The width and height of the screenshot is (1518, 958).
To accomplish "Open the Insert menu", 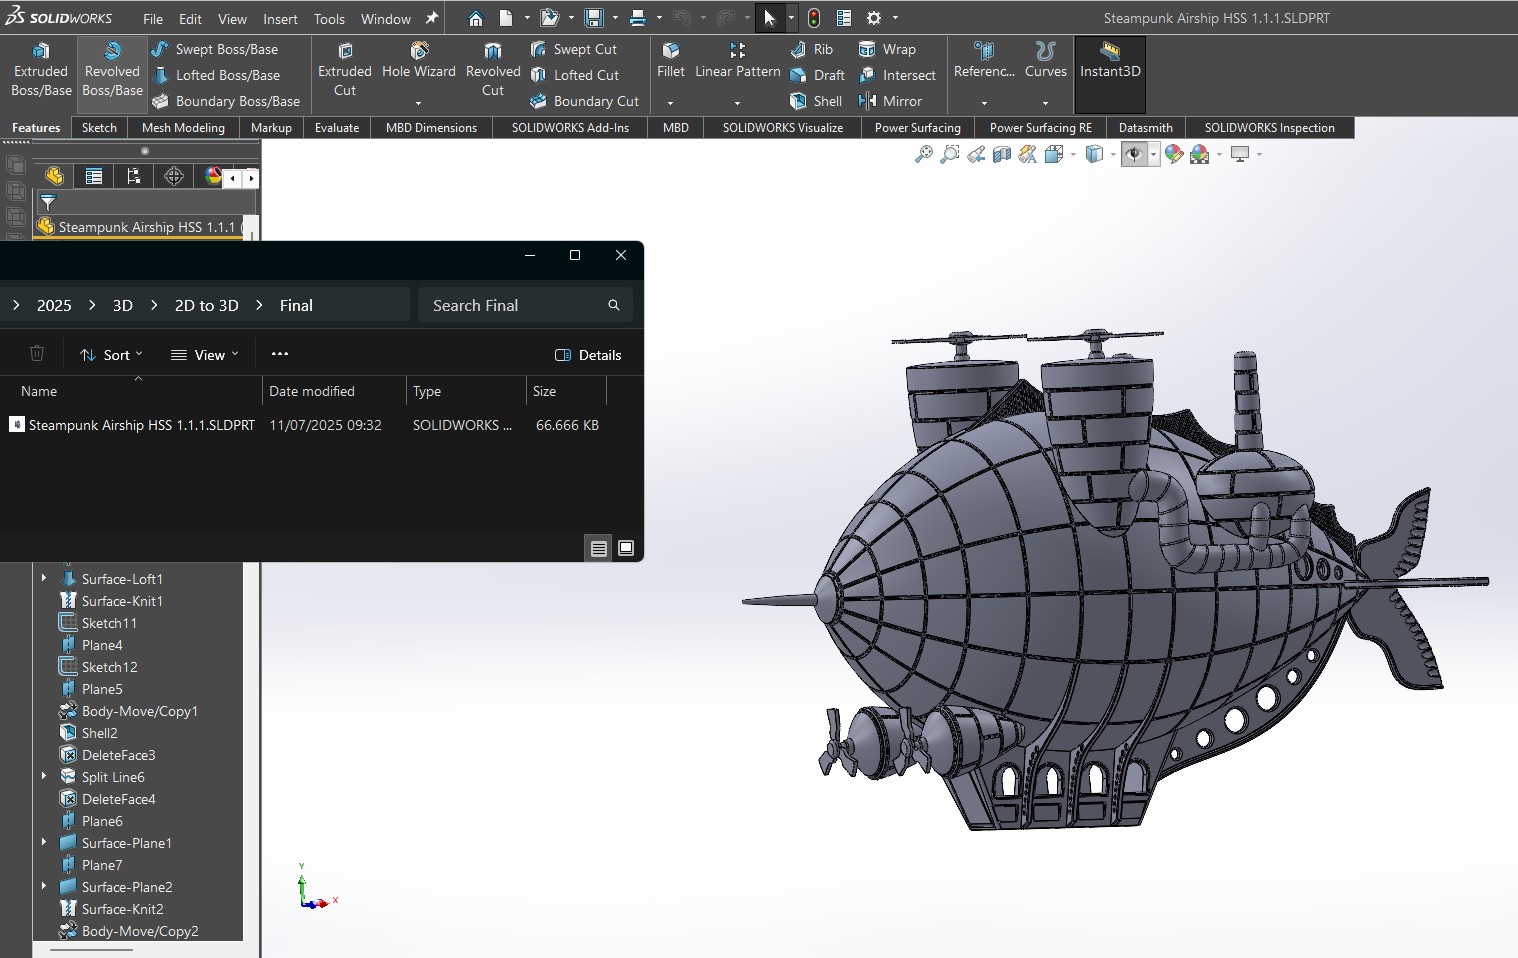I will click(x=280, y=19).
